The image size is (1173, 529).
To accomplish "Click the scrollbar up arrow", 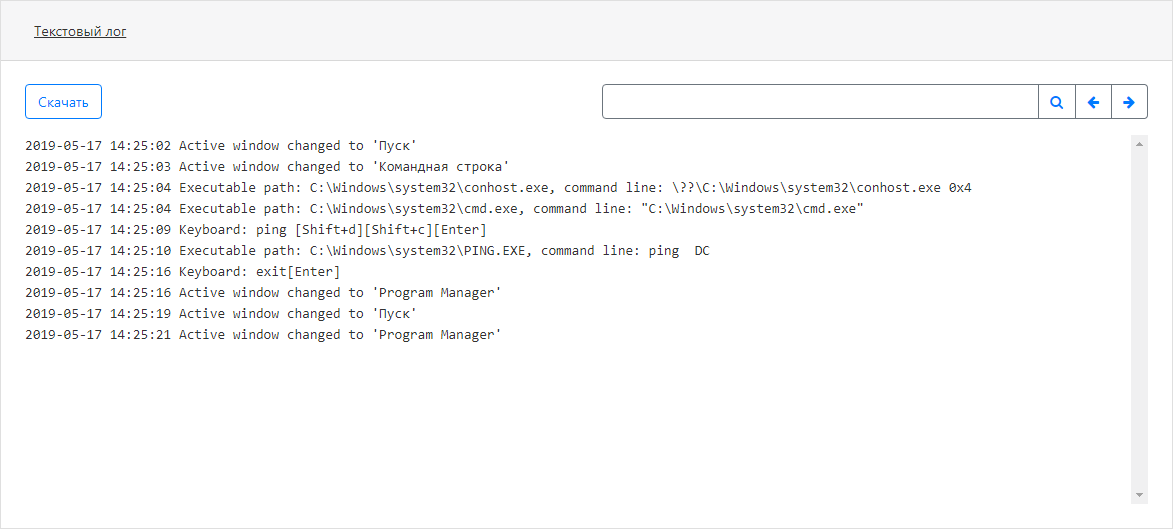I will (1139, 144).
